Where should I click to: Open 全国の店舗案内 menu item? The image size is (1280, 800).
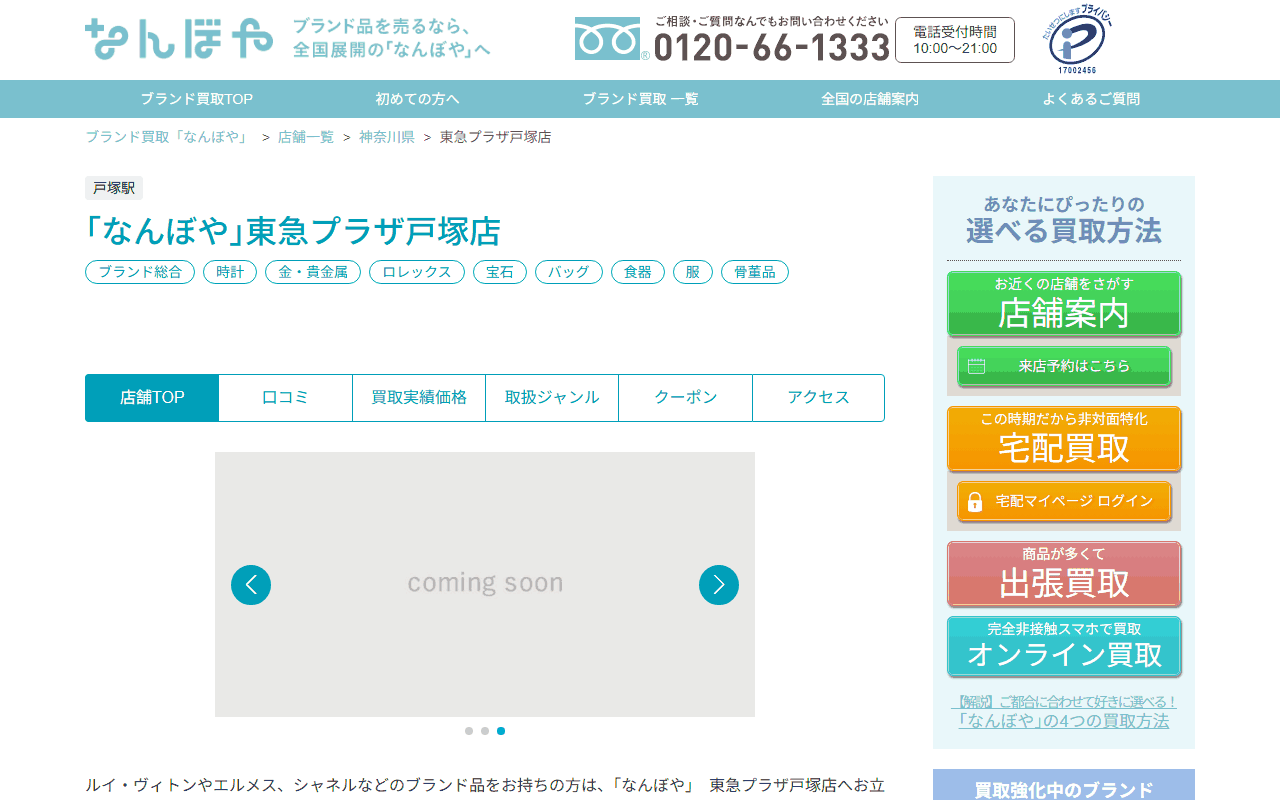coord(870,99)
